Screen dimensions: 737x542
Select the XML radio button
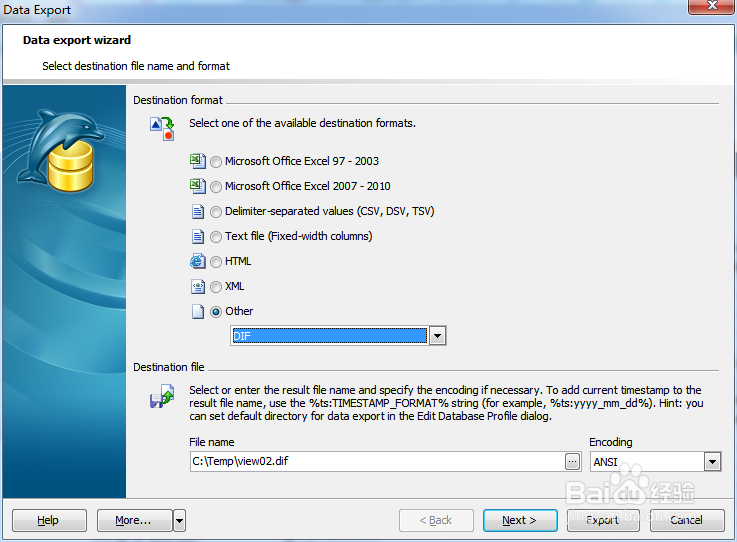tap(216, 287)
